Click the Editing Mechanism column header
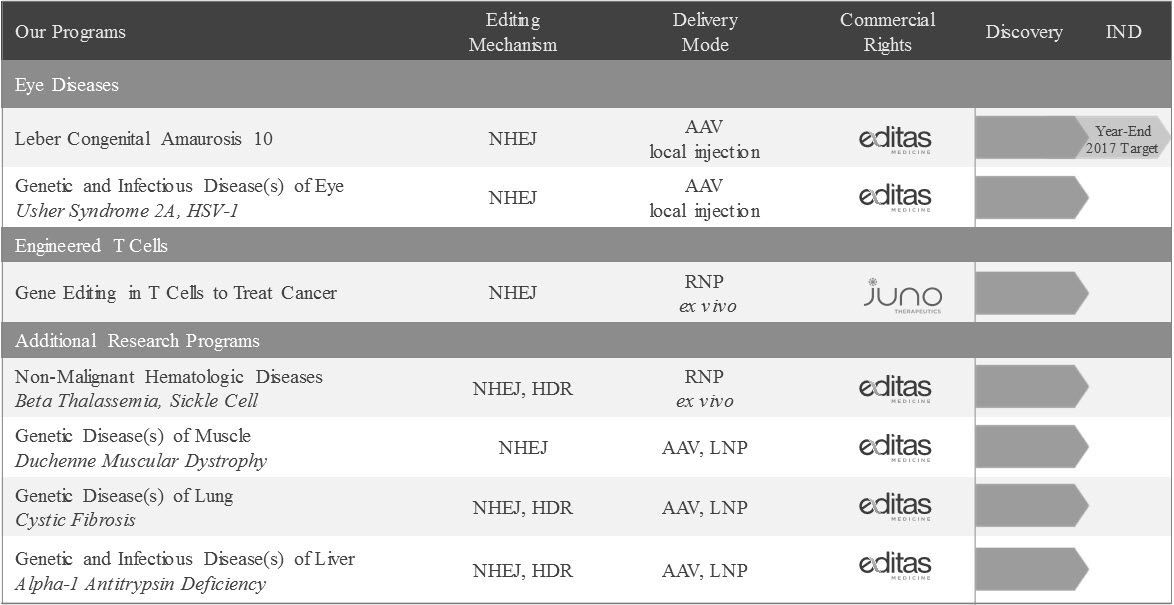The height and width of the screenshot is (605, 1174). [513, 32]
